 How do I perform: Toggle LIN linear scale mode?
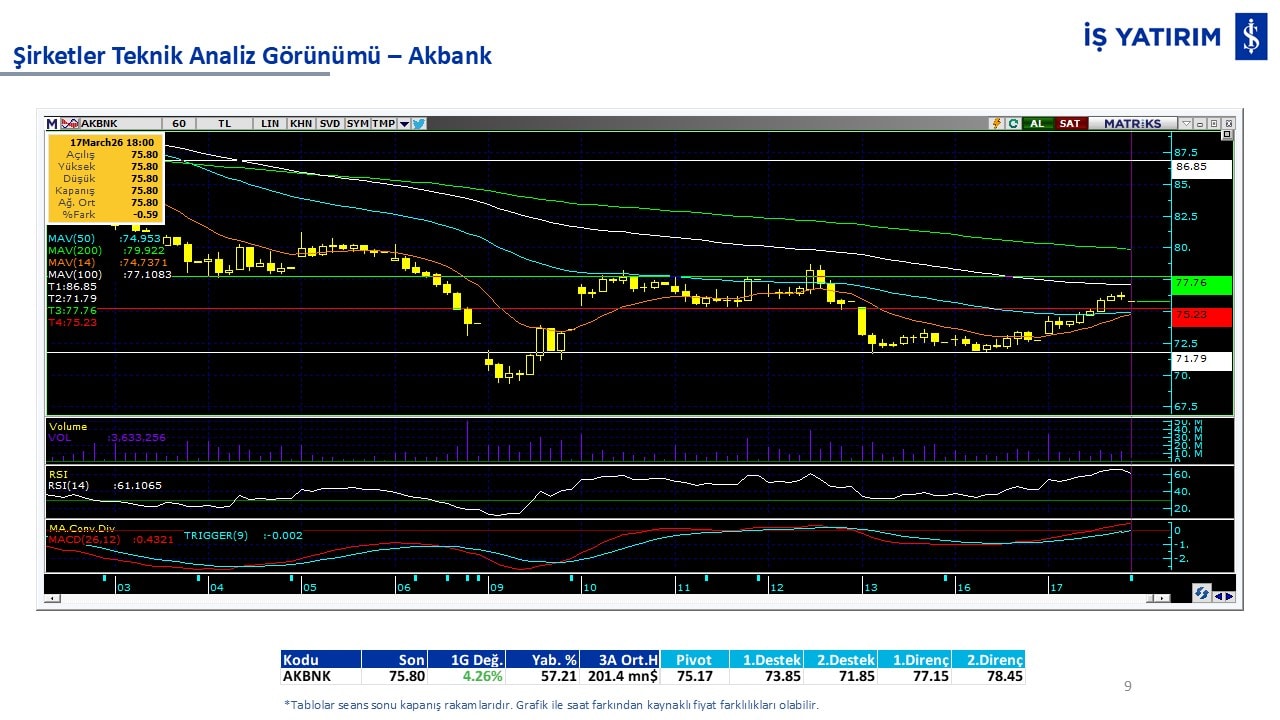(x=270, y=124)
